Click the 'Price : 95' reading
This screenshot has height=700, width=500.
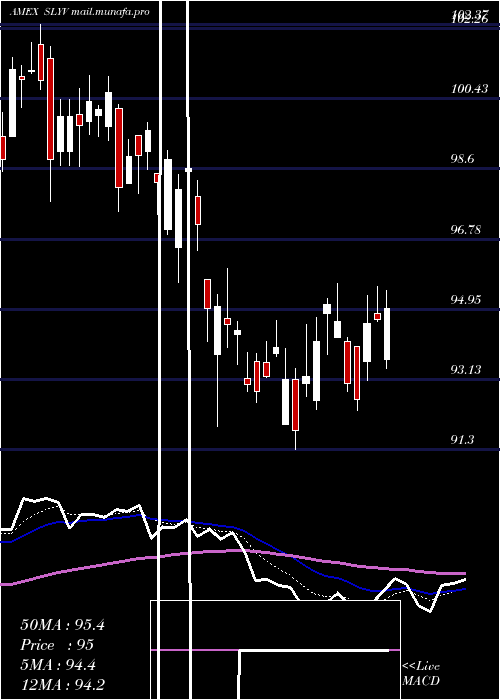click(x=57, y=645)
